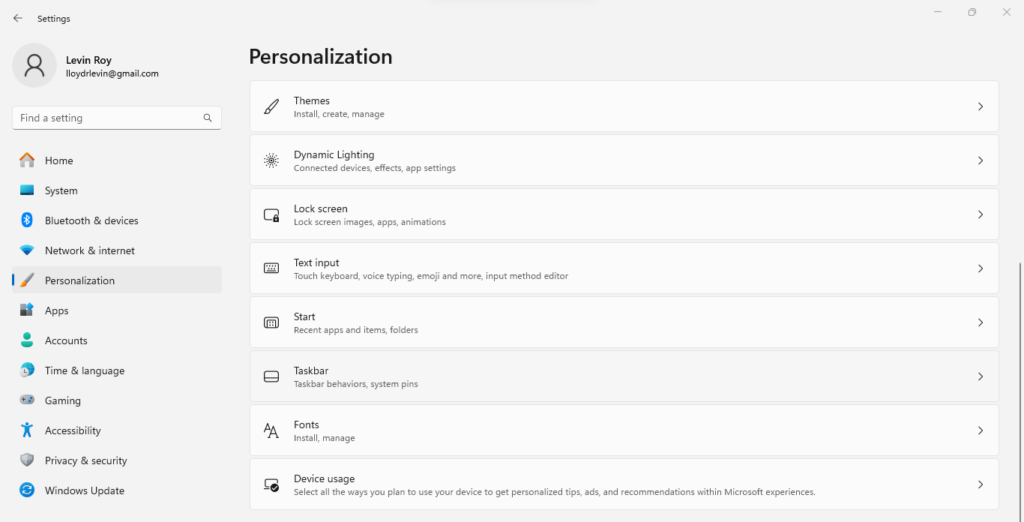Expand the Start settings chevron
The width and height of the screenshot is (1024, 522).
click(x=980, y=323)
